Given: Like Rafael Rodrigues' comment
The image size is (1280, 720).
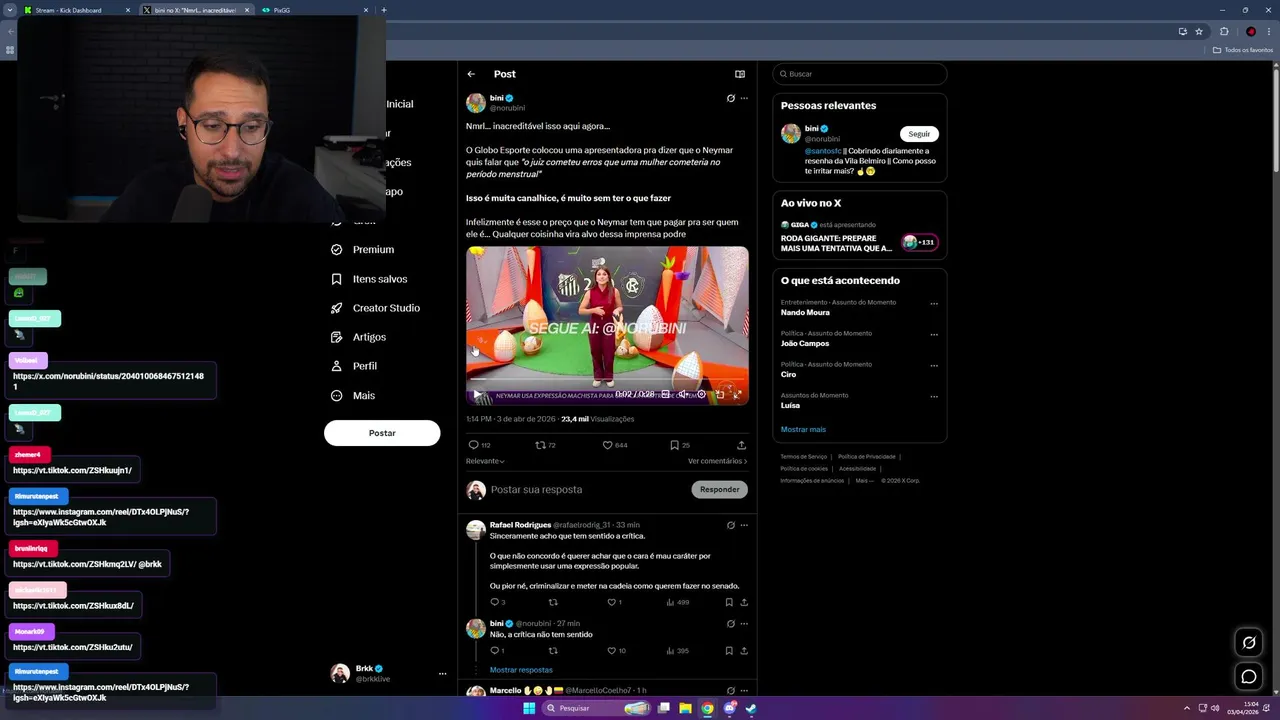Looking at the screenshot, I should 614,602.
